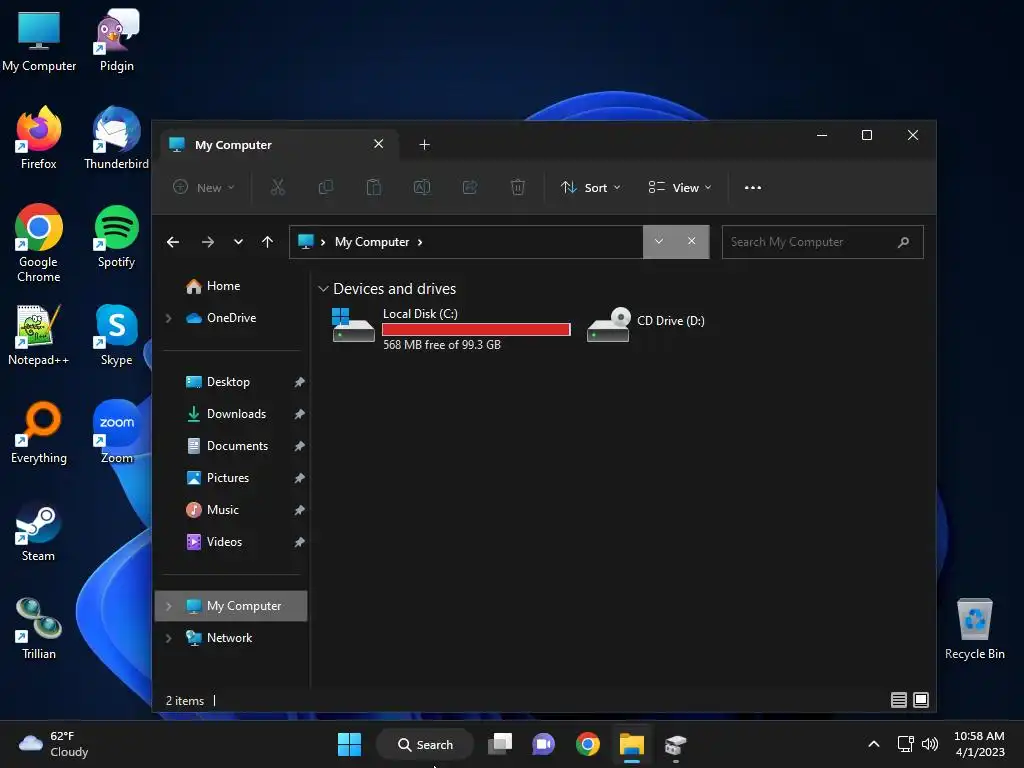Screen dimensions: 1024x768
Task: Click the Delete trash icon in toolbar
Action: point(517,187)
